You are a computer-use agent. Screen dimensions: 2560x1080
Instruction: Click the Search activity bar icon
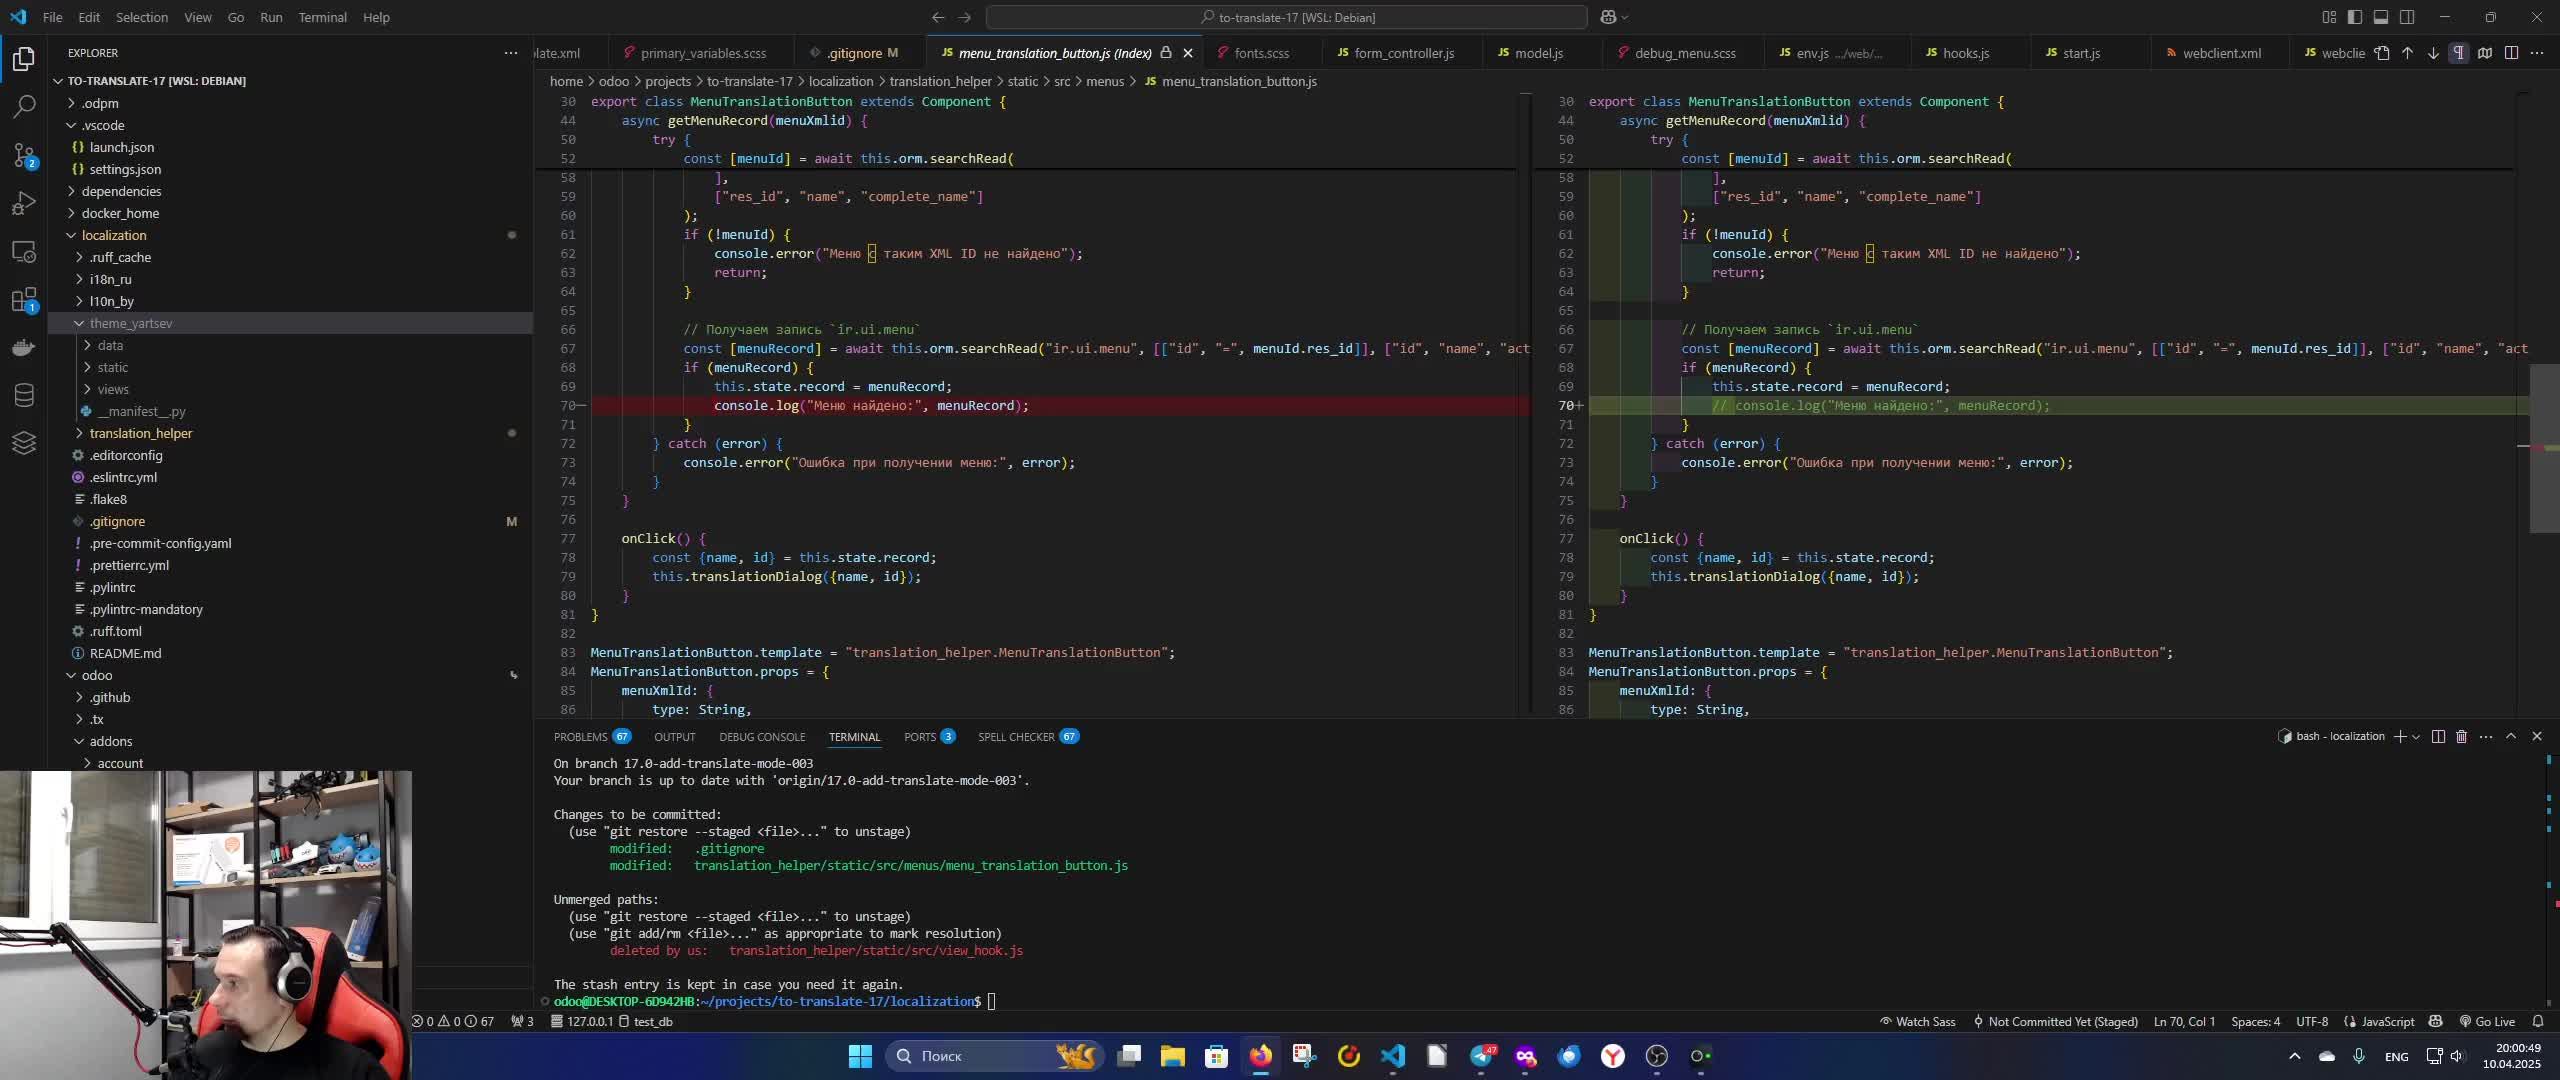point(24,106)
